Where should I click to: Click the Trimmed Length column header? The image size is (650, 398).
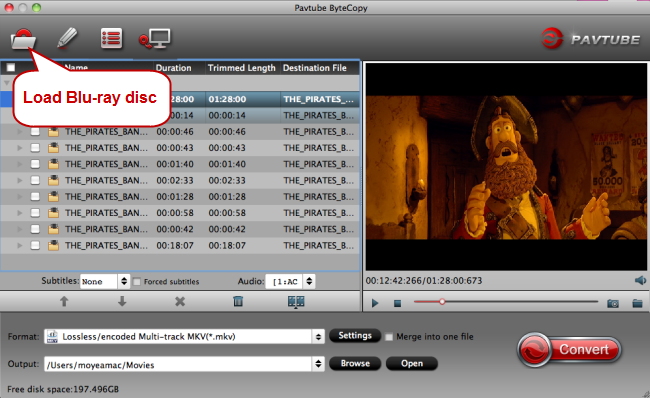click(242, 68)
